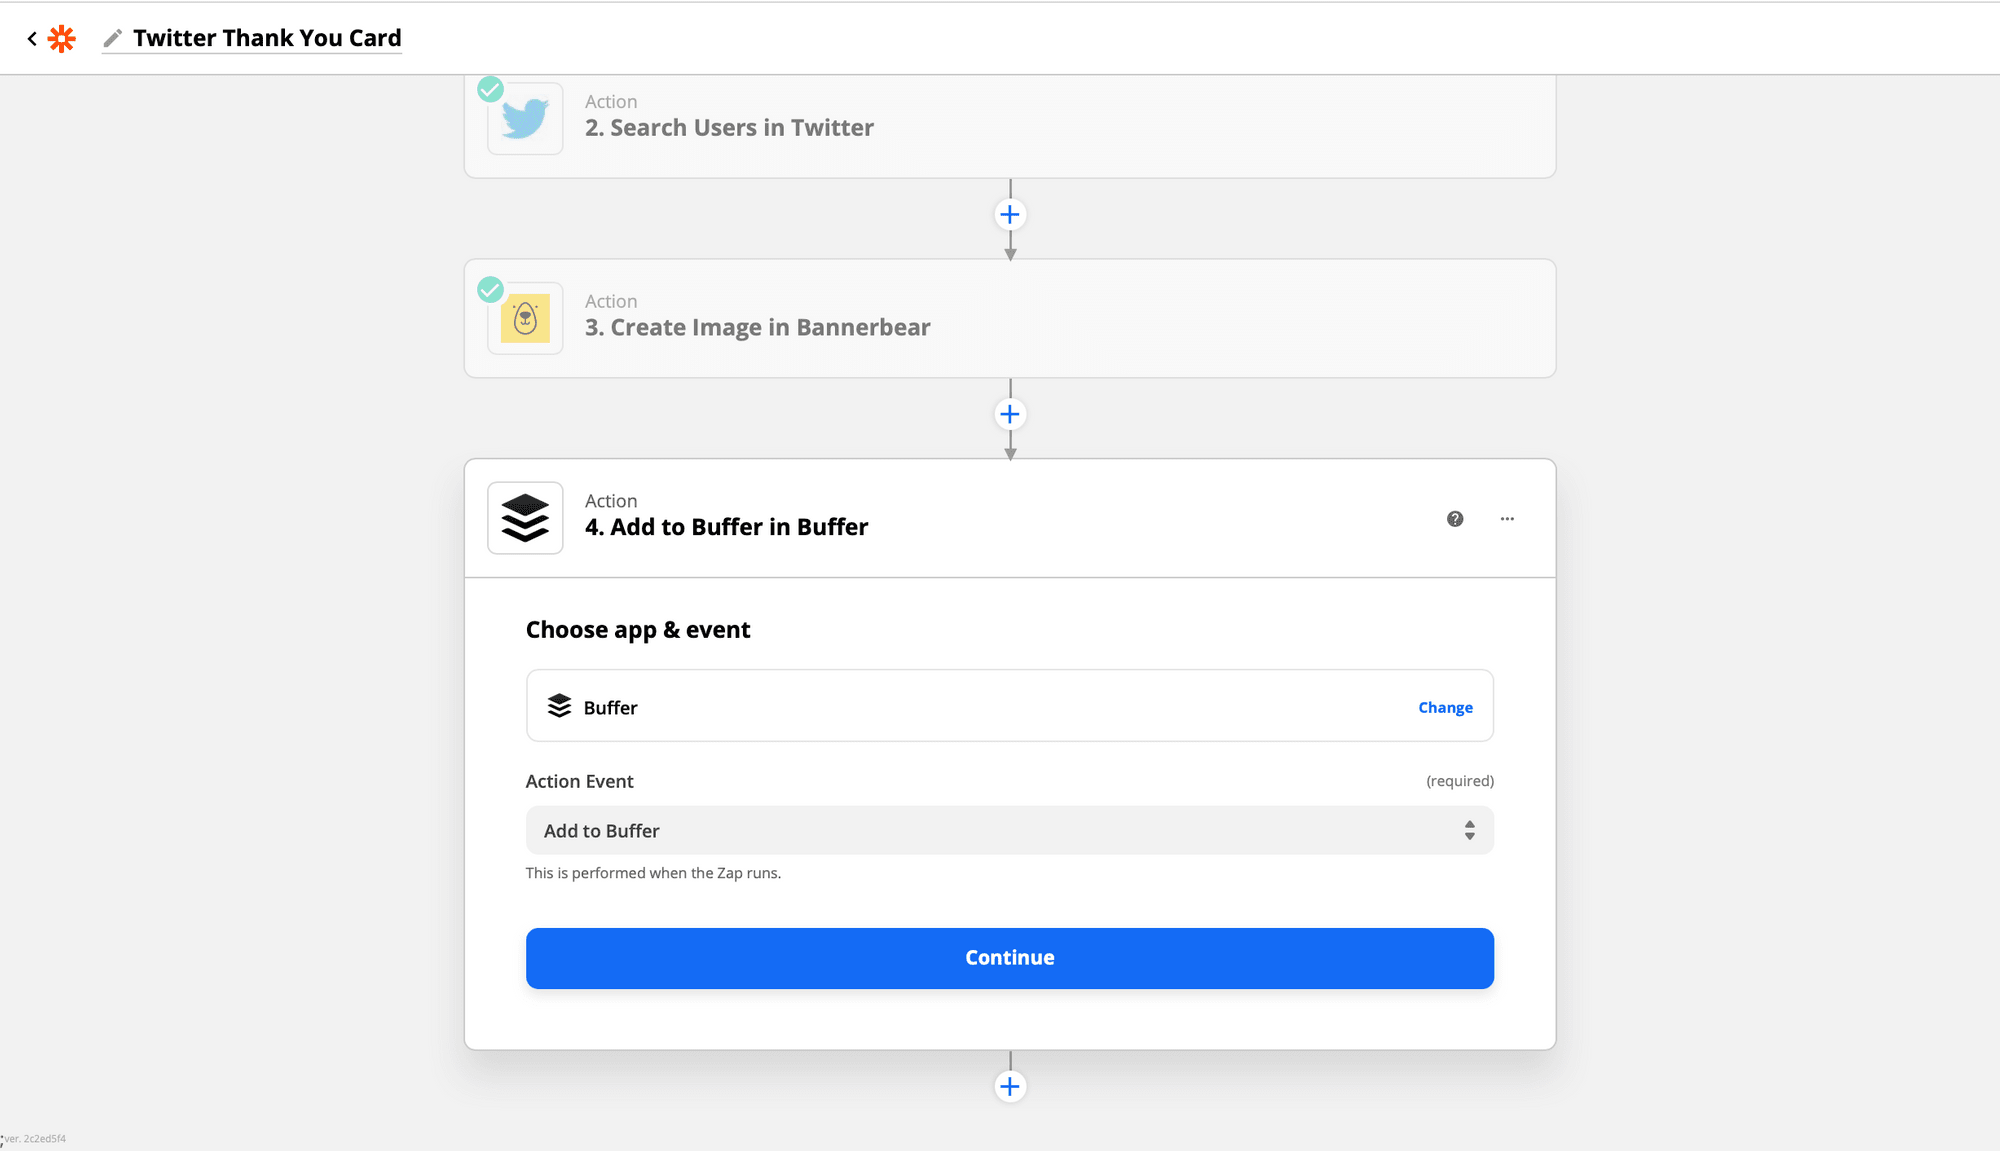Click the green checkmark on step 2
Screen dimensions: 2000x1151
point(490,90)
